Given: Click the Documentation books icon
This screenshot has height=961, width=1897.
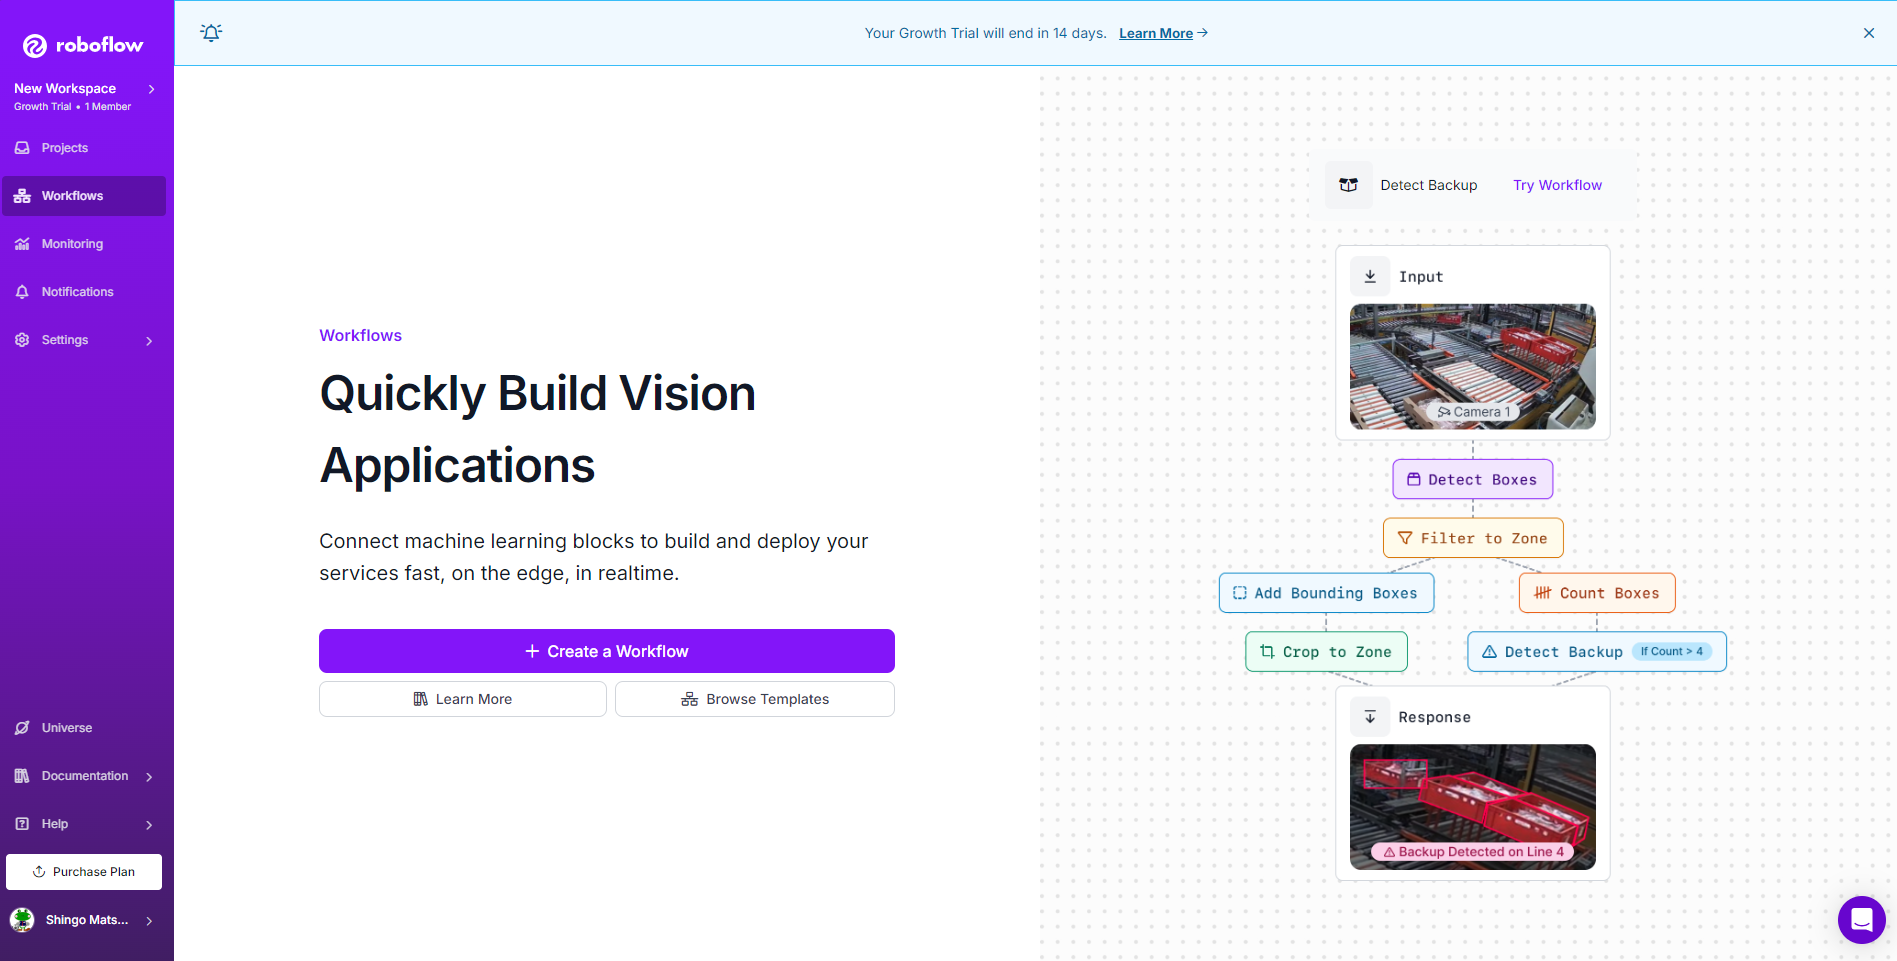Looking at the screenshot, I should (x=22, y=776).
